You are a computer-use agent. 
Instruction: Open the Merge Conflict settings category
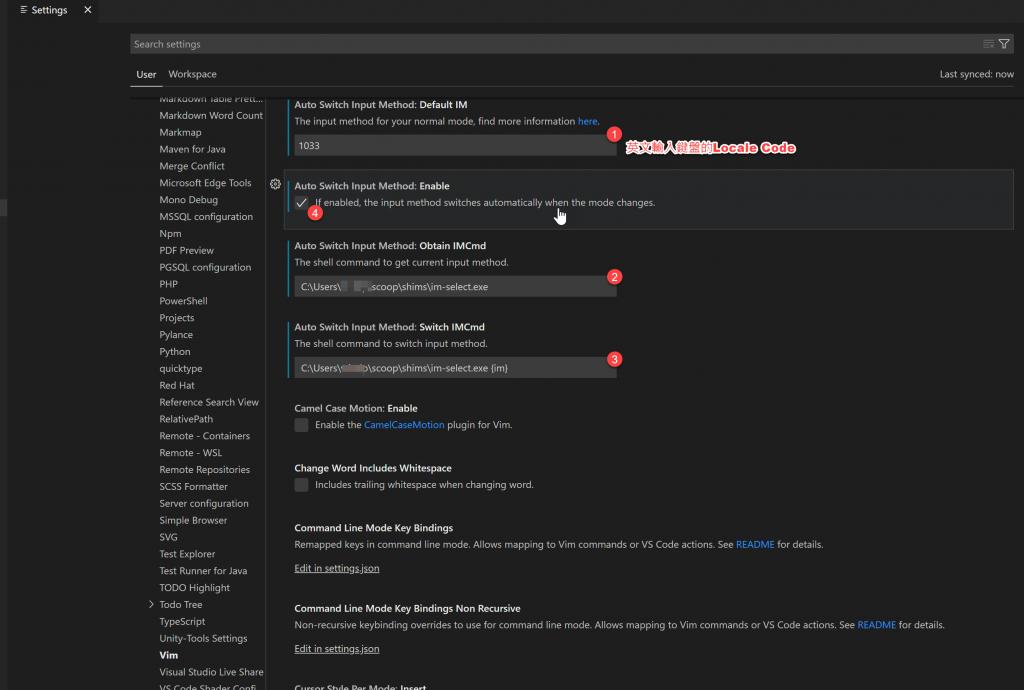192,166
